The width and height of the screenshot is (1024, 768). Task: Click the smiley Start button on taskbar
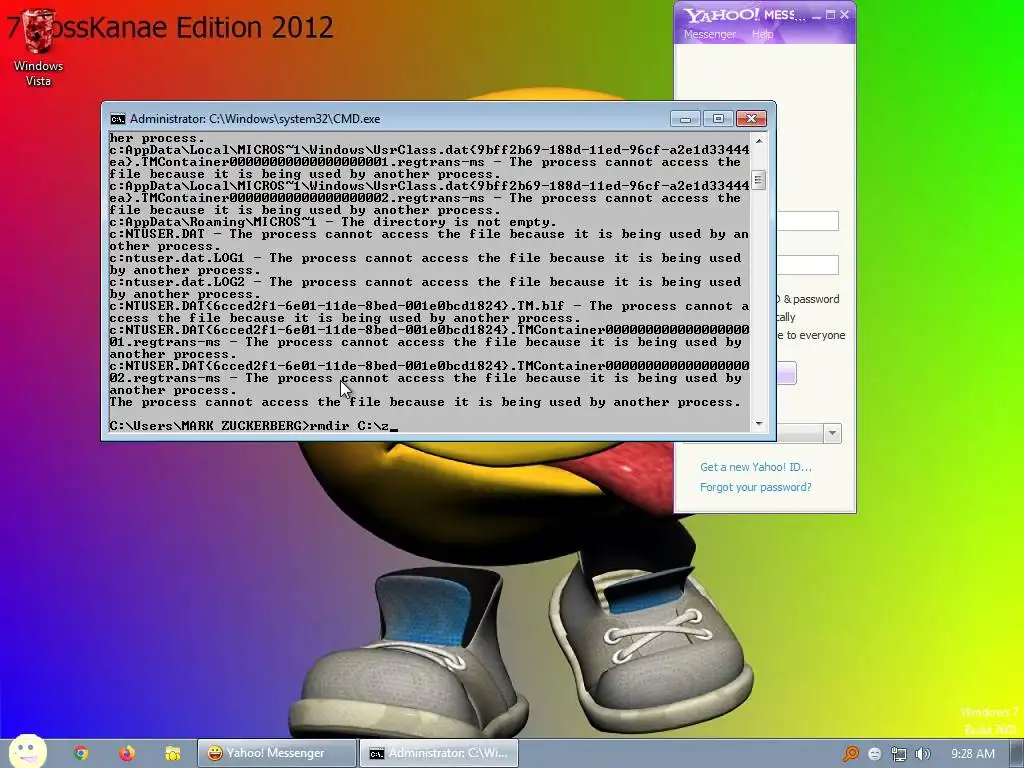click(x=27, y=751)
